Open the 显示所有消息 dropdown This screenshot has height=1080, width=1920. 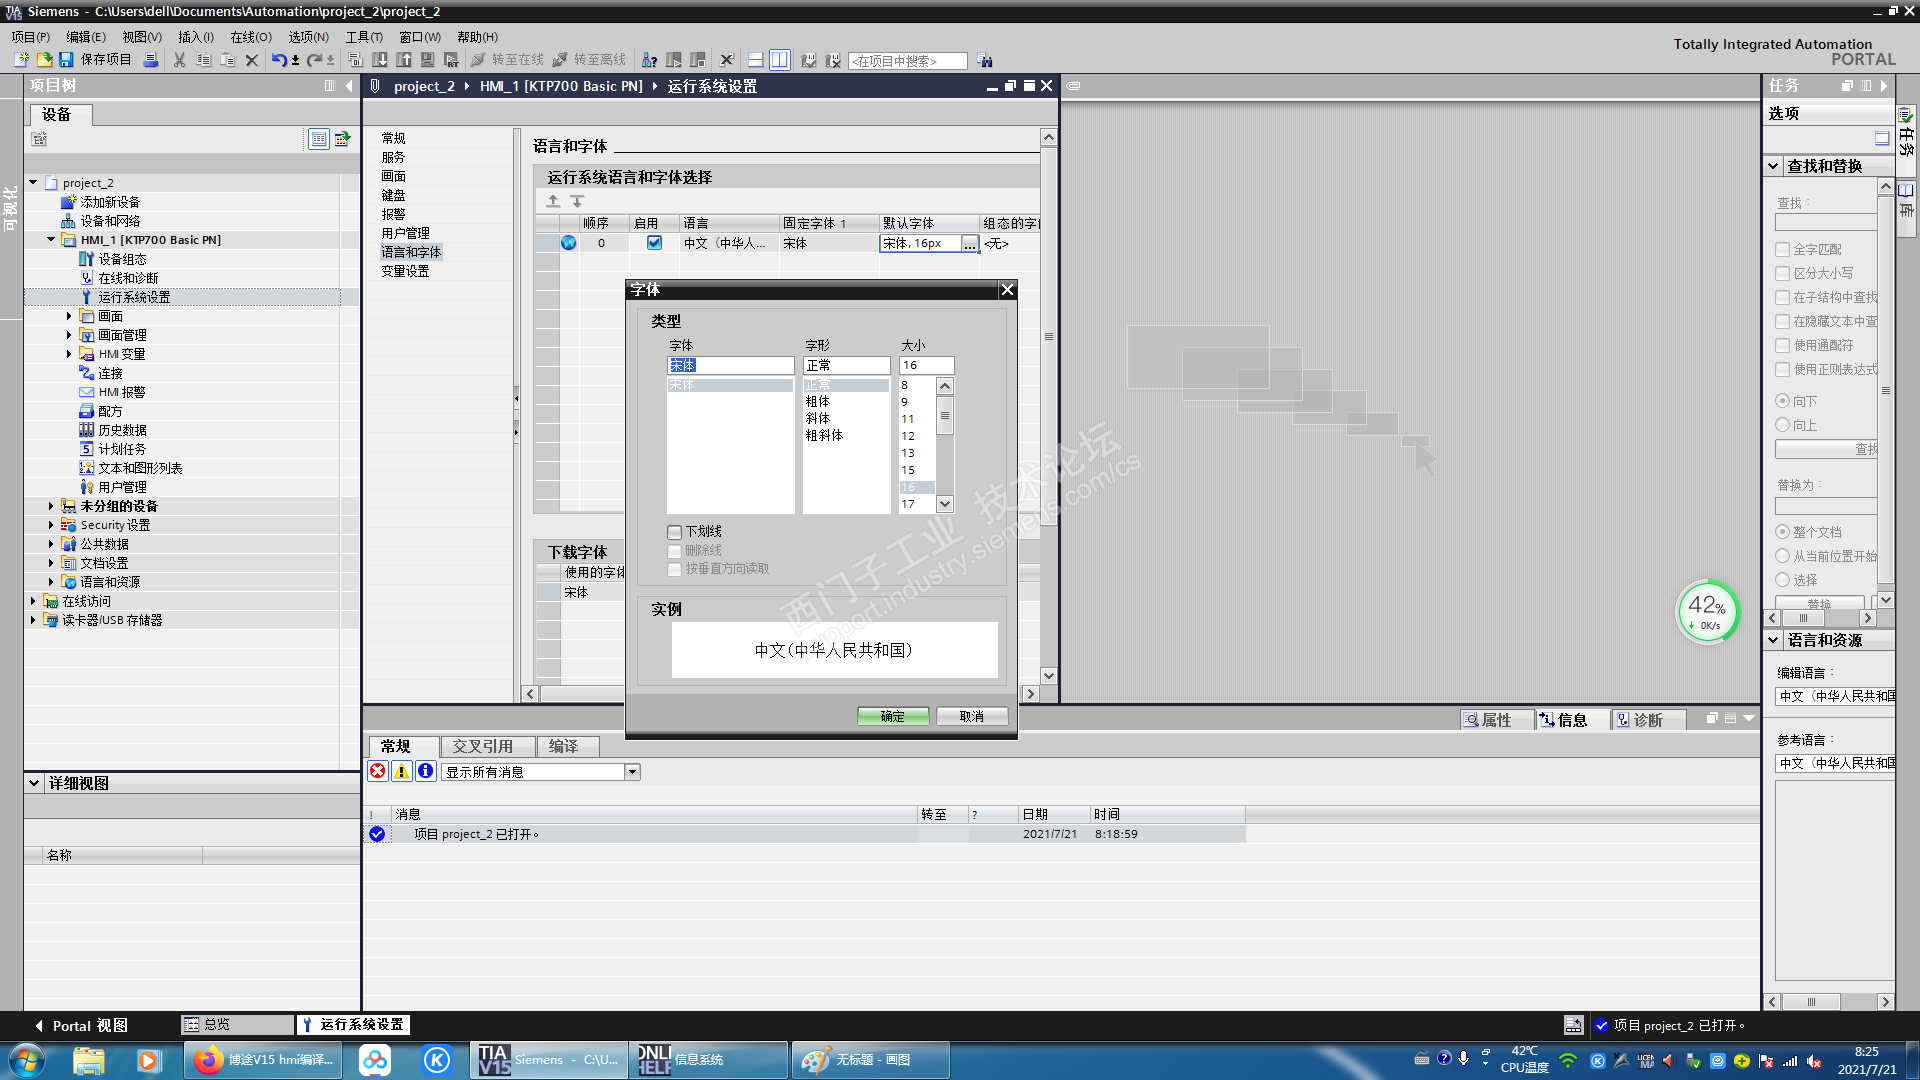(632, 772)
